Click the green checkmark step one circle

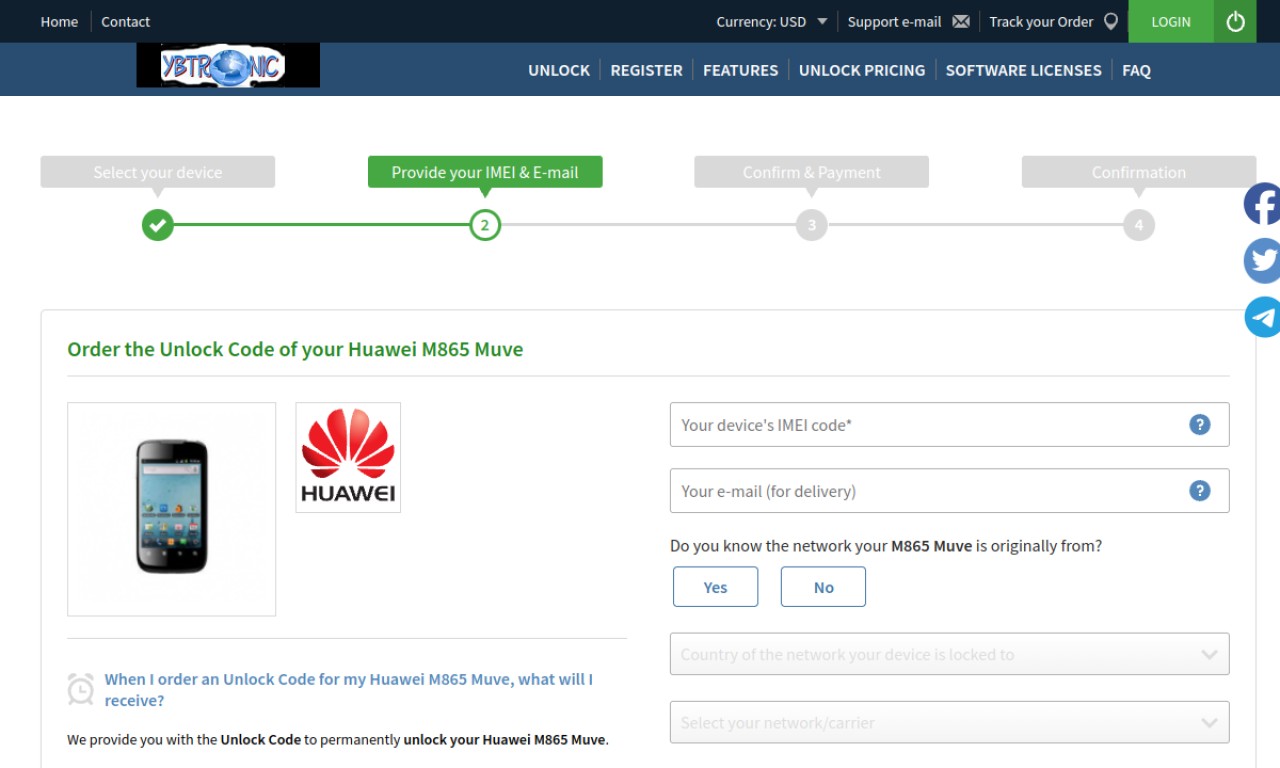pos(157,225)
